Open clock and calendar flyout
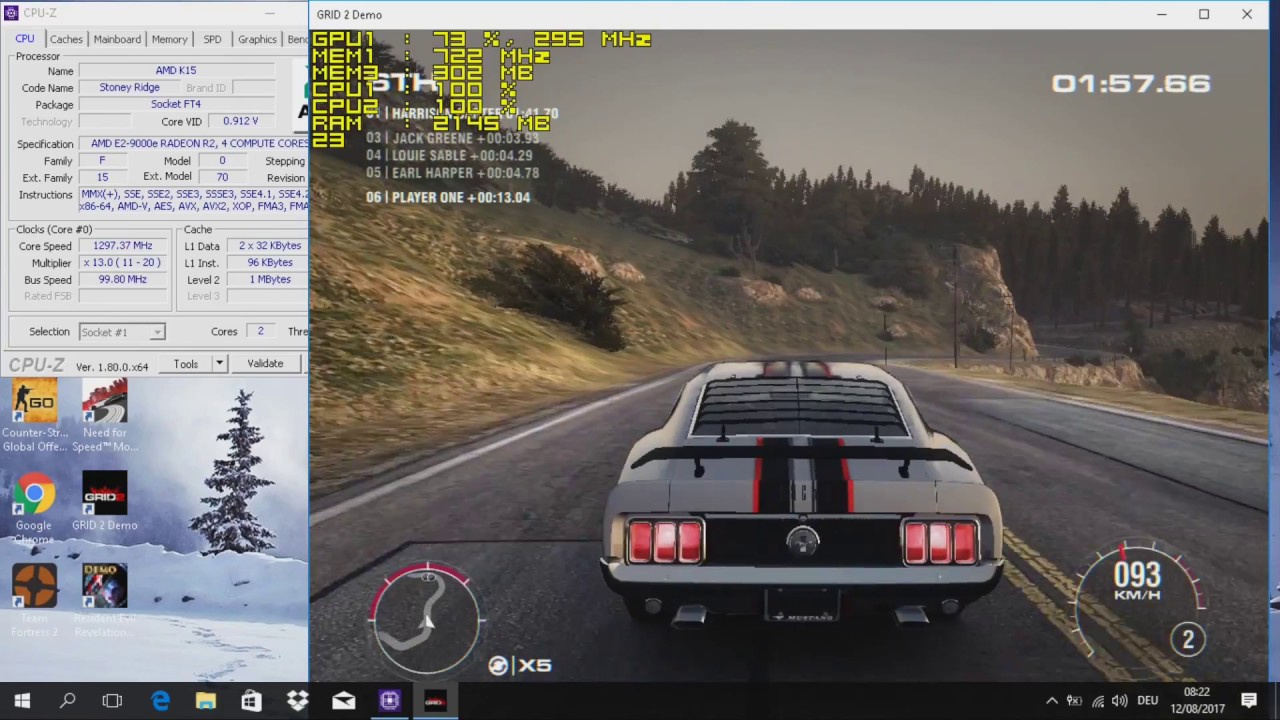Viewport: 1280px width, 720px height. (x=1196, y=700)
